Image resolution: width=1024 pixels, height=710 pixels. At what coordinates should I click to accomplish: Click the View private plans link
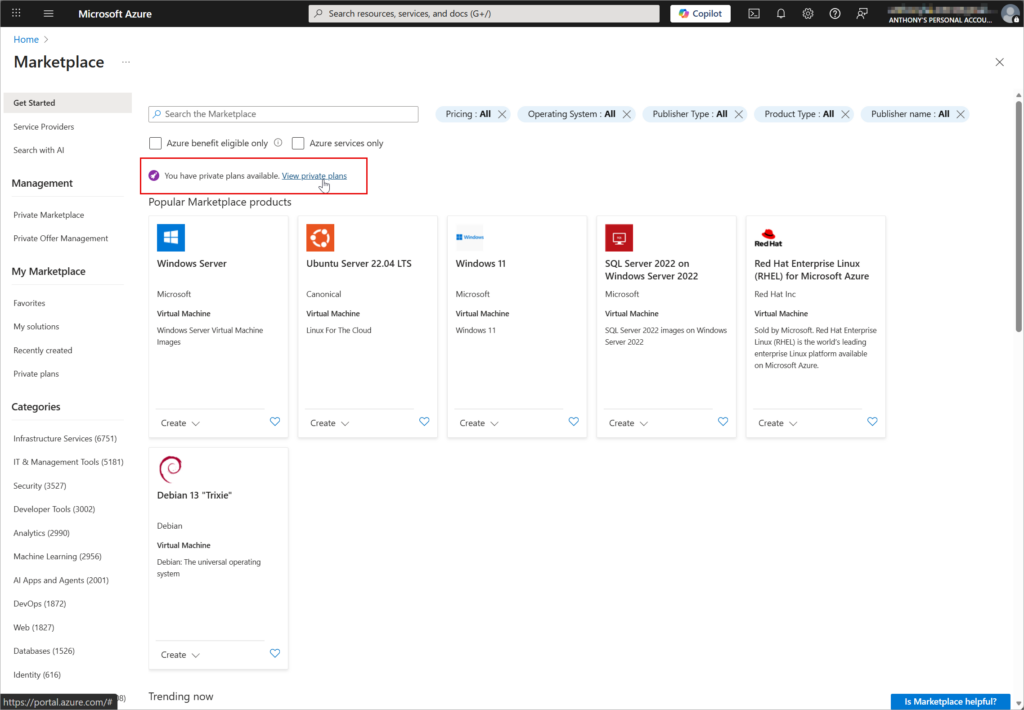point(314,176)
